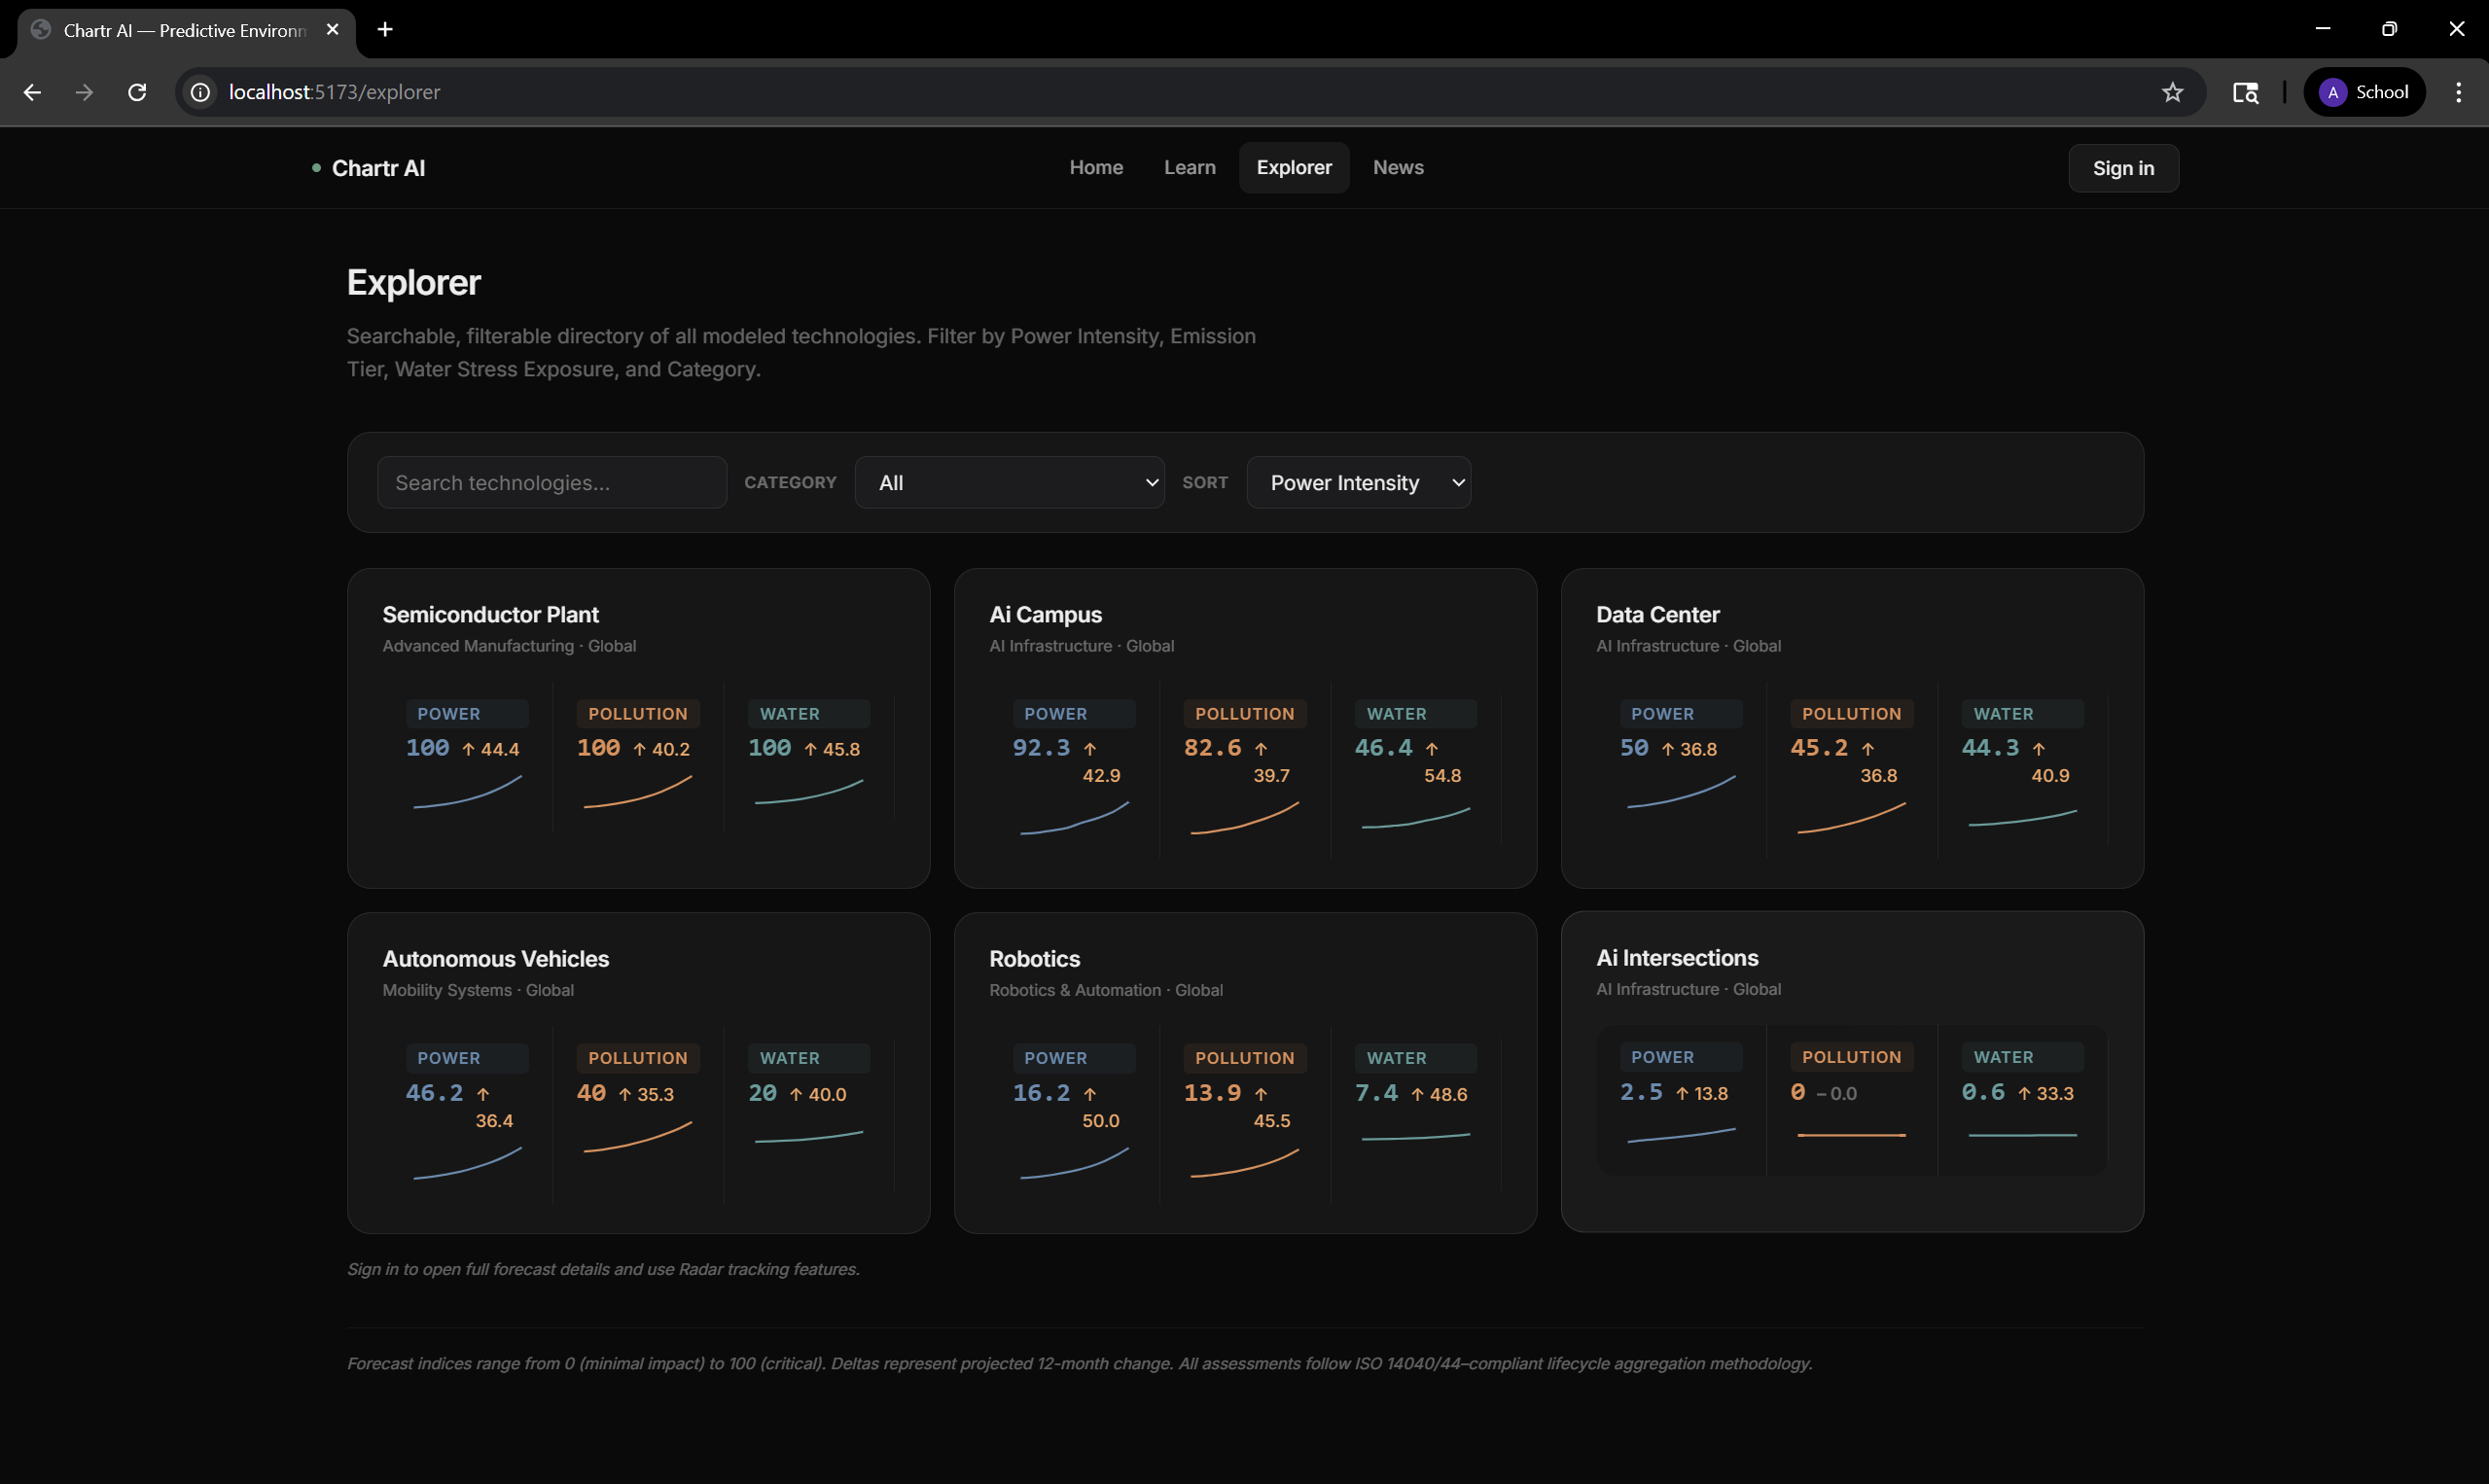The width and height of the screenshot is (2489, 1484).
Task: Click the reload page icon
Action: point(137,92)
